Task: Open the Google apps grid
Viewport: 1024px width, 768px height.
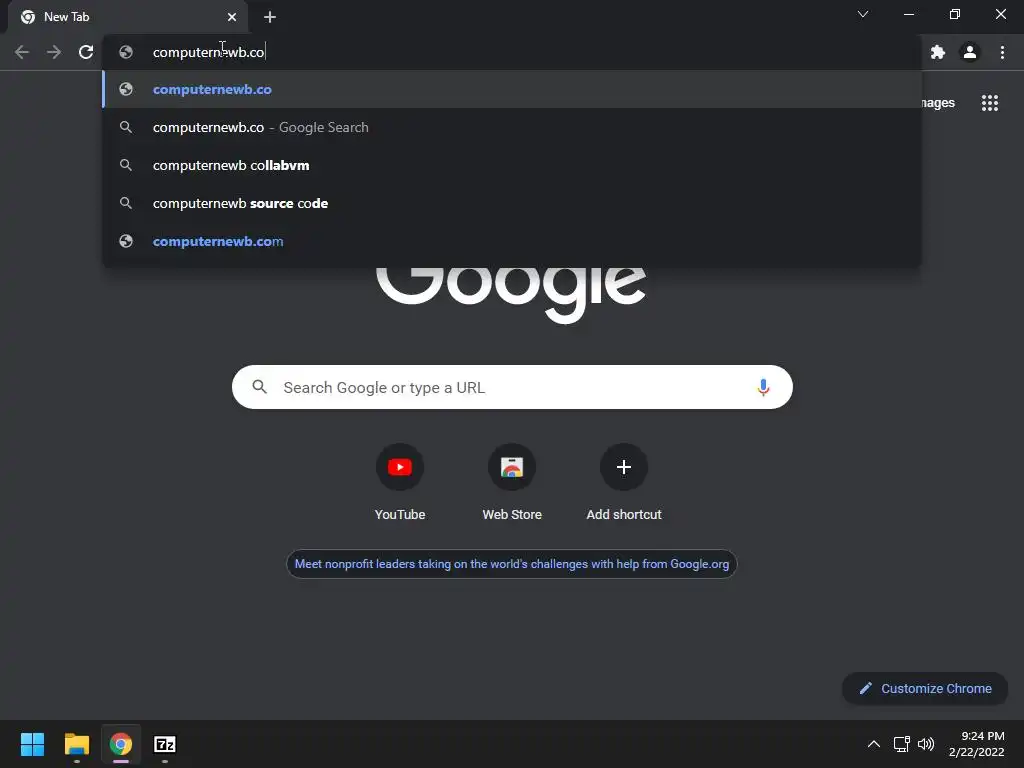Action: [x=989, y=103]
